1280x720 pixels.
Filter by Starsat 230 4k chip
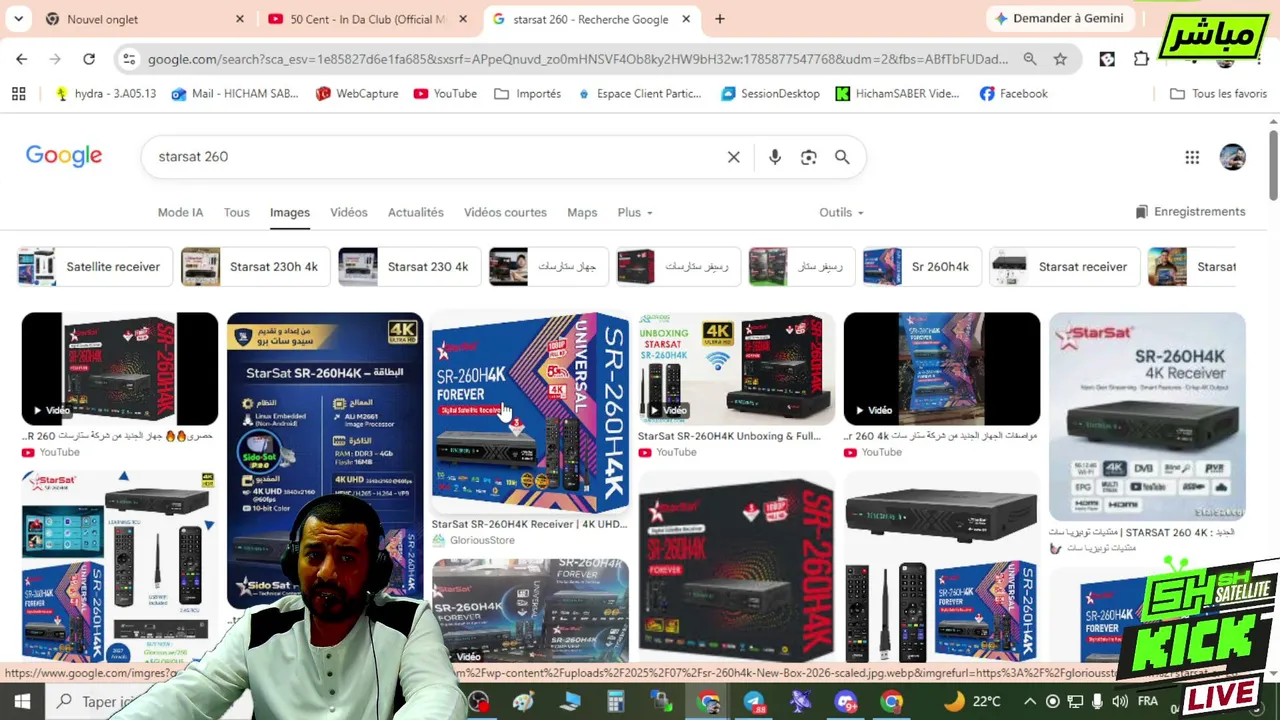tap(409, 267)
